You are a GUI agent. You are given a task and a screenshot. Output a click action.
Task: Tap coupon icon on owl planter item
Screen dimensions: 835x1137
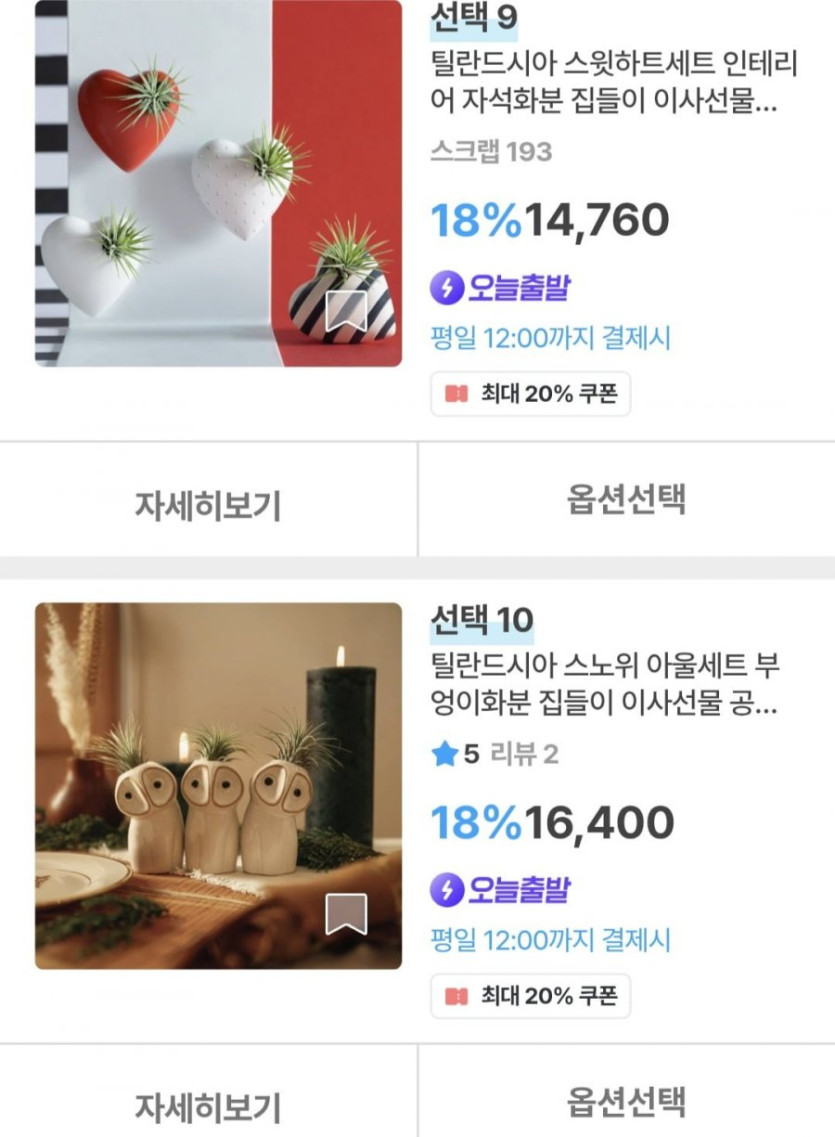(x=456, y=996)
